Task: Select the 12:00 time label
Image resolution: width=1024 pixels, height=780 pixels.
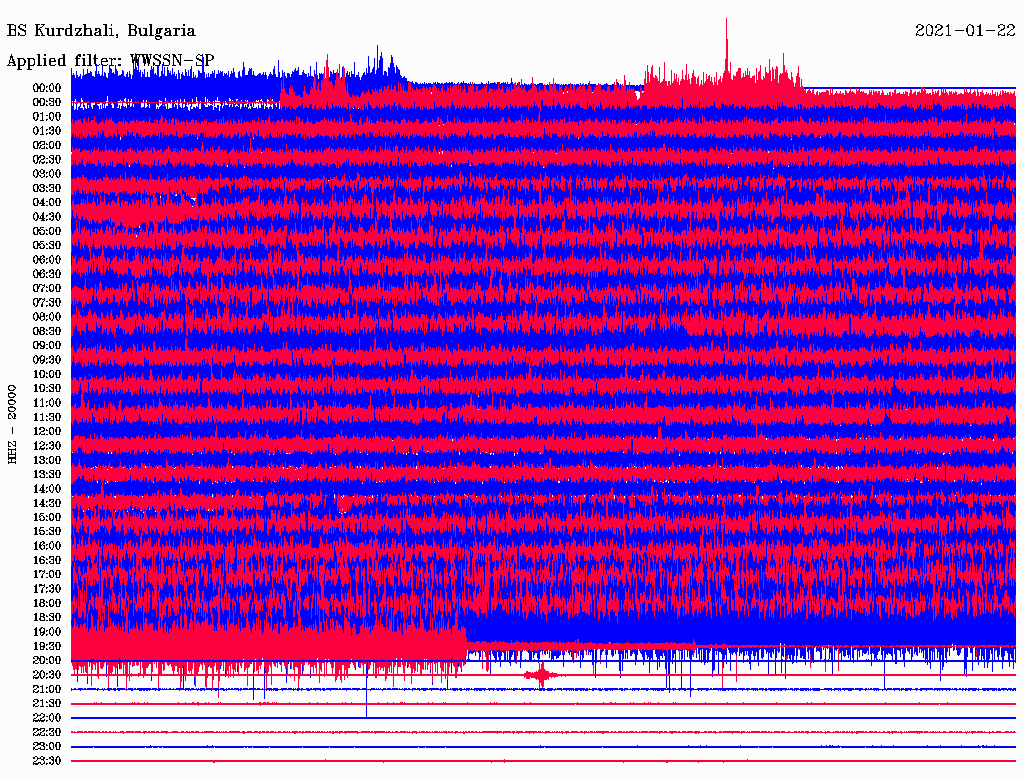Action: pyautogui.click(x=47, y=431)
